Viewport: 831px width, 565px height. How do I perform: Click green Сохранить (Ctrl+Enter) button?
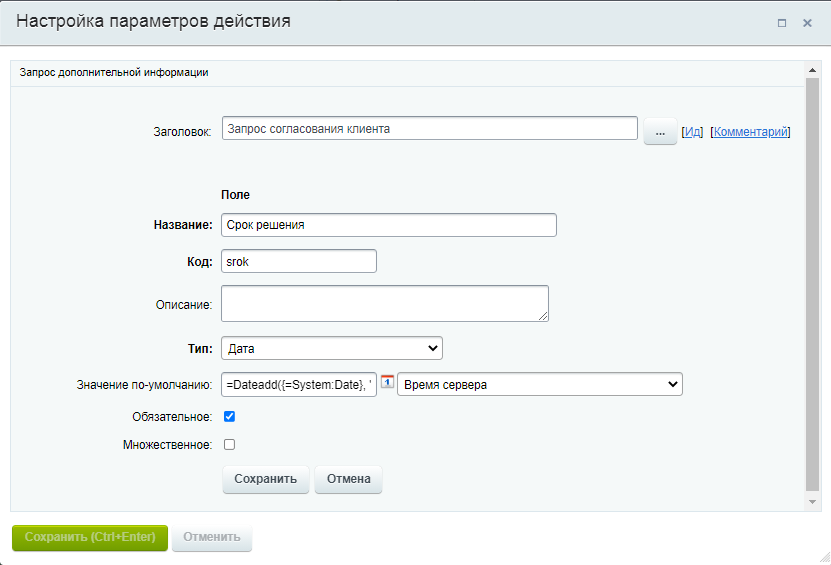coord(90,537)
